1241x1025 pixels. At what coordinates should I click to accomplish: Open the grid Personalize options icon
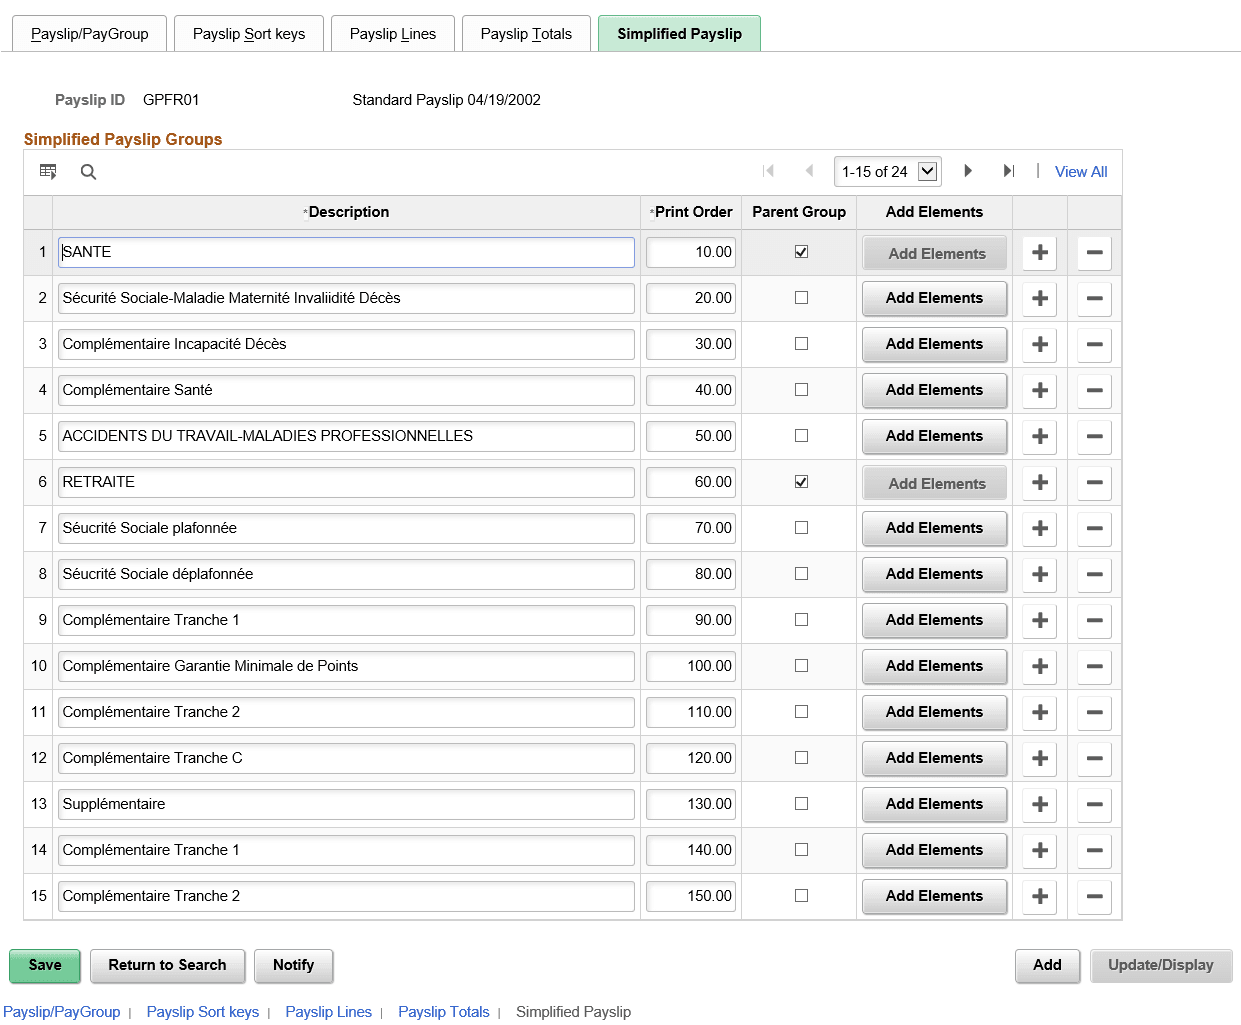[47, 171]
